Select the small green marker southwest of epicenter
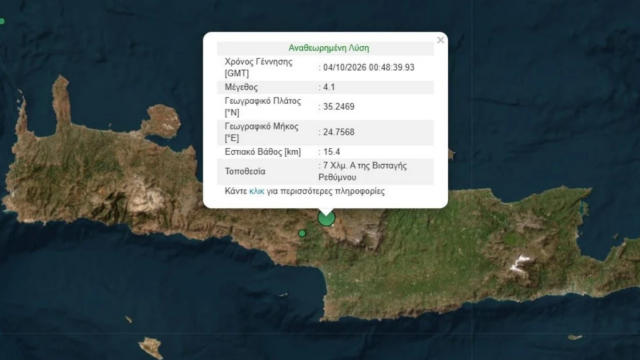 [x=302, y=233]
